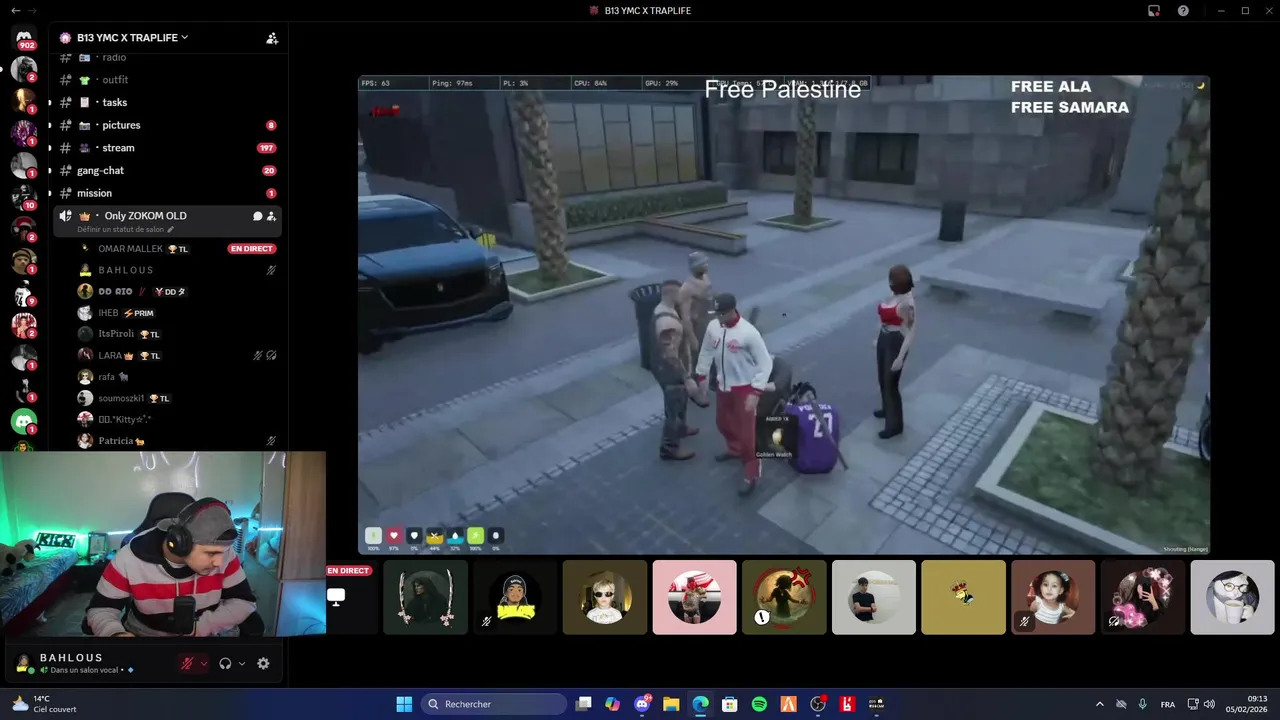Go back with title bar left arrow
1280x720 pixels.
[x=14, y=10]
